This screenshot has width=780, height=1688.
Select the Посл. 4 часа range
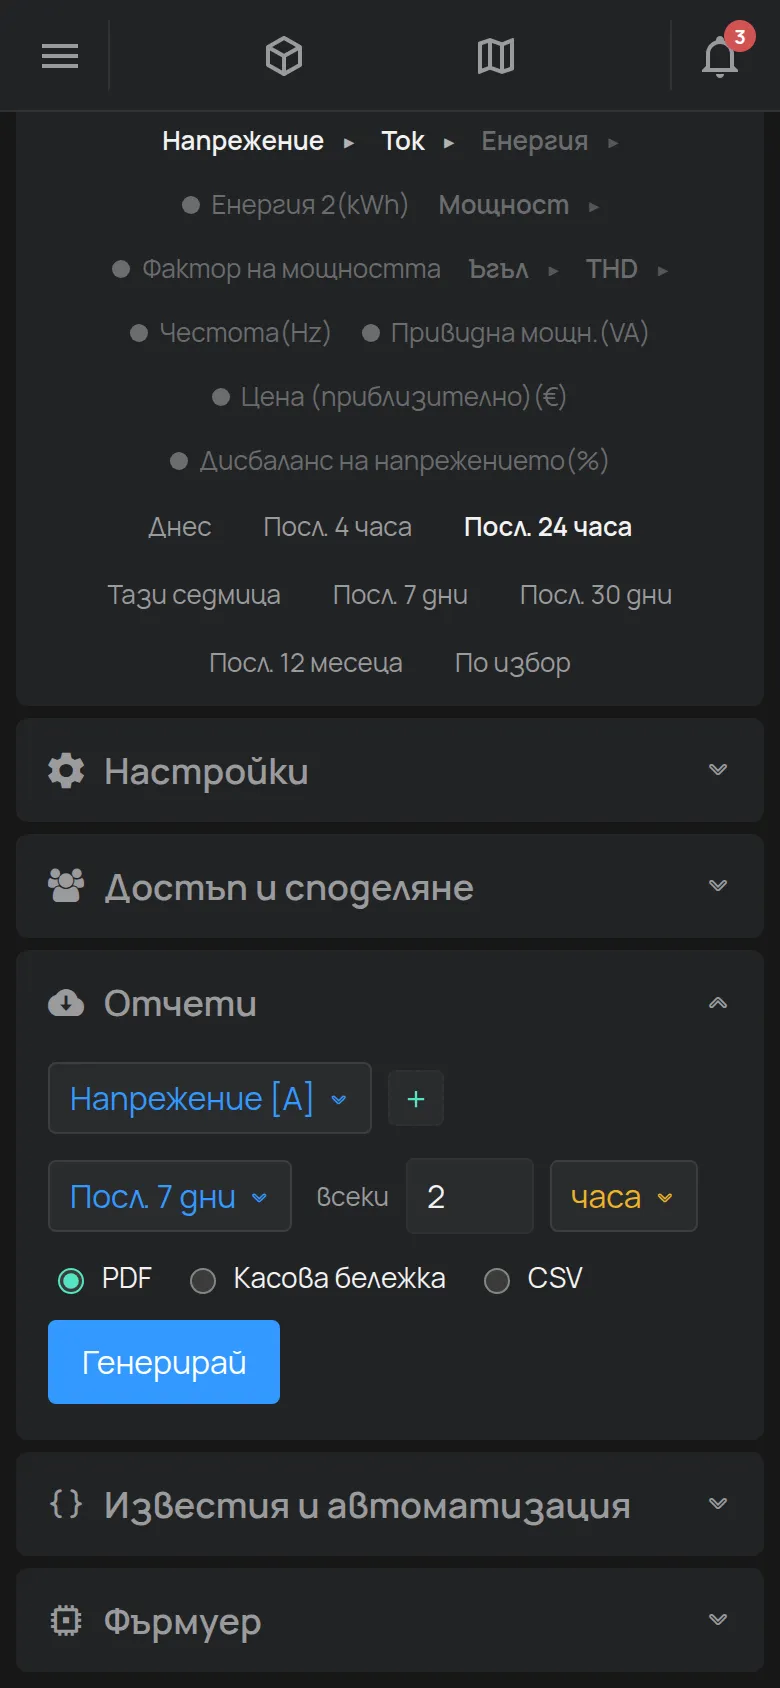pyautogui.click(x=338, y=527)
